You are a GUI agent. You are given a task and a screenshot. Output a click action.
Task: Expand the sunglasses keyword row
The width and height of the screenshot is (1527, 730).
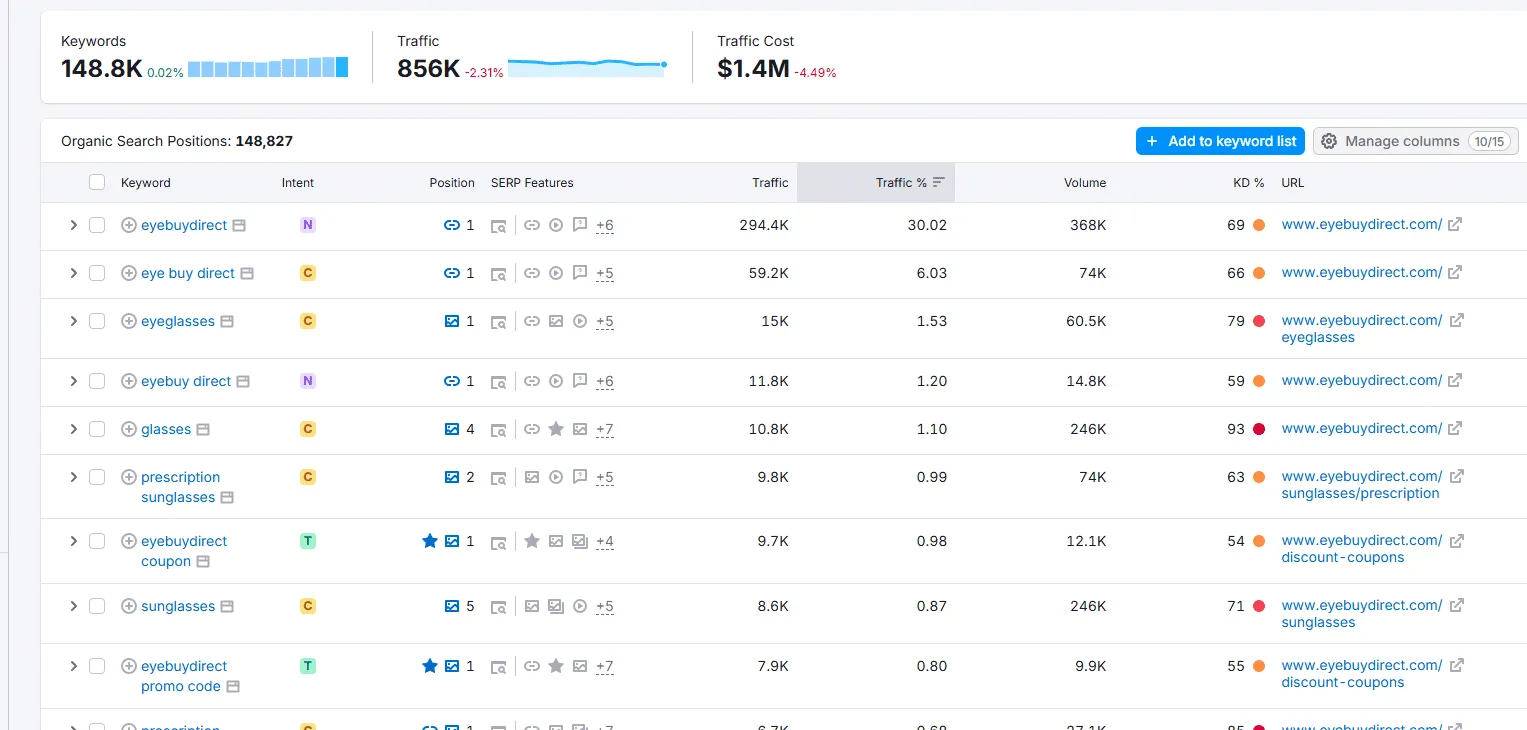73,605
